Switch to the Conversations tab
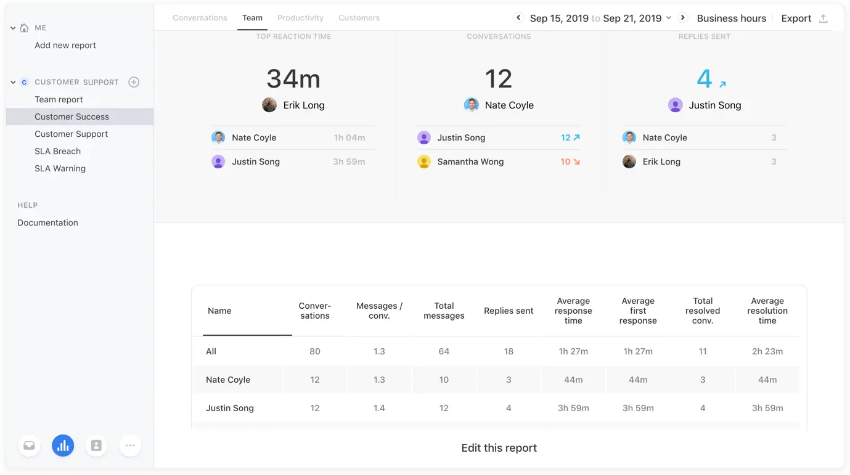 point(200,18)
